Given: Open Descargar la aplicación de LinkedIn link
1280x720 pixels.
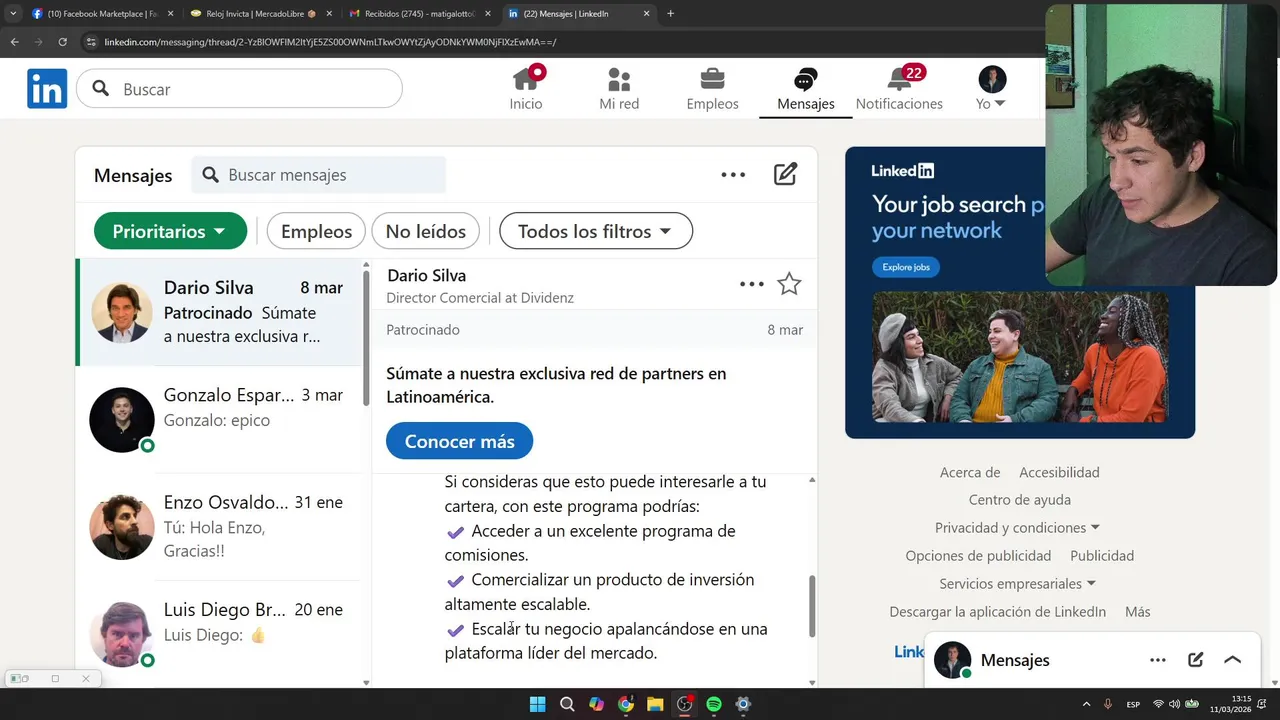Looking at the screenshot, I should point(998,611).
